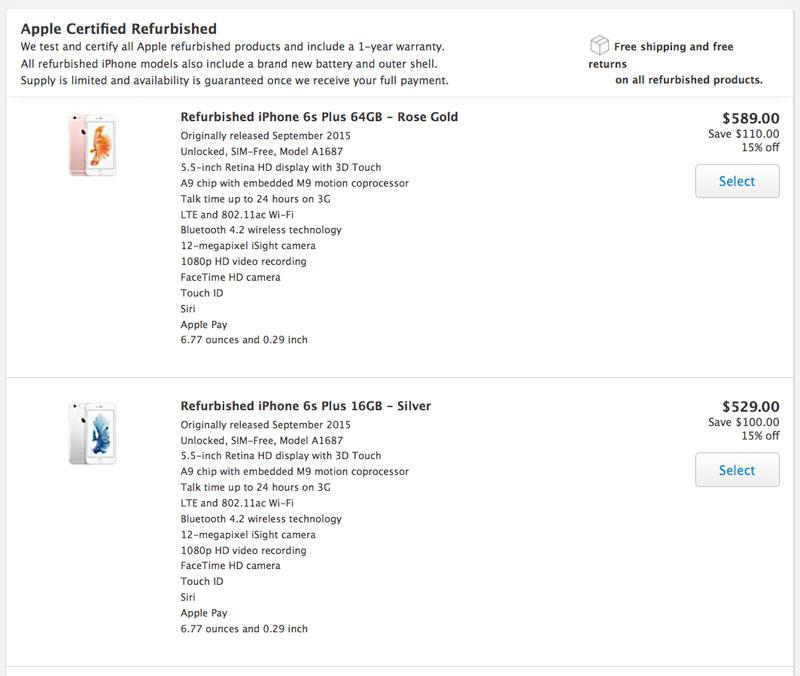
Task: Open the Refurbished iPhone 6s Plus 16GB title
Action: [305, 406]
